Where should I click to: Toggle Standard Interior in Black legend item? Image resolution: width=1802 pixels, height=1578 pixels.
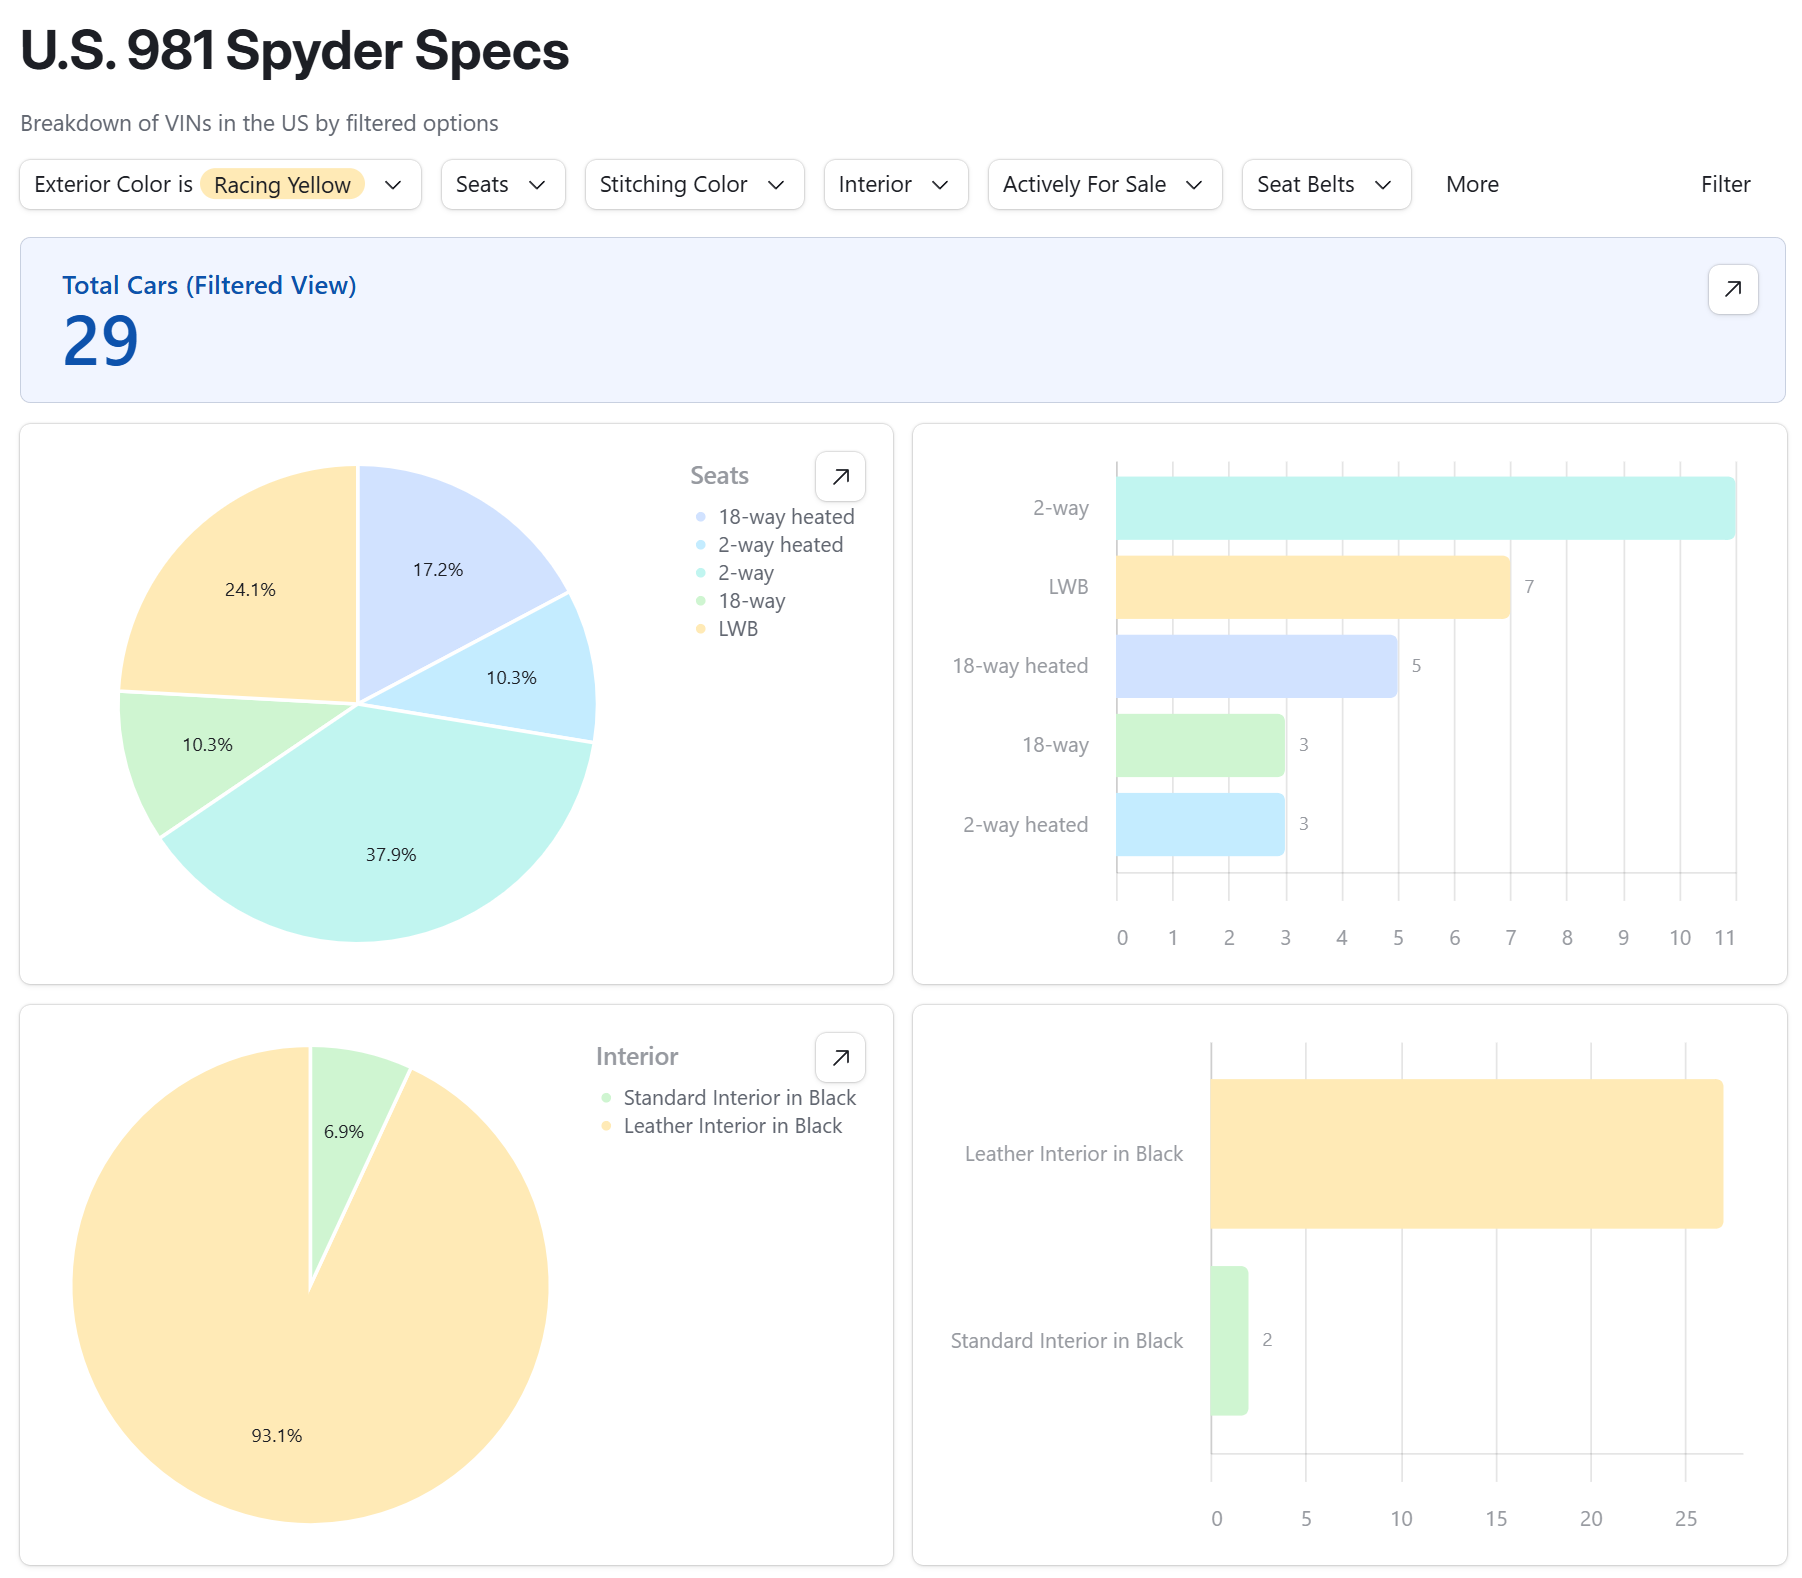tap(739, 1098)
